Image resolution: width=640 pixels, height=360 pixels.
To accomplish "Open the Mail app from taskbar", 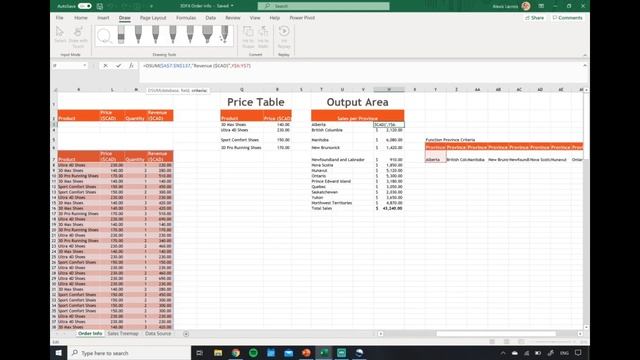I will (x=289, y=353).
